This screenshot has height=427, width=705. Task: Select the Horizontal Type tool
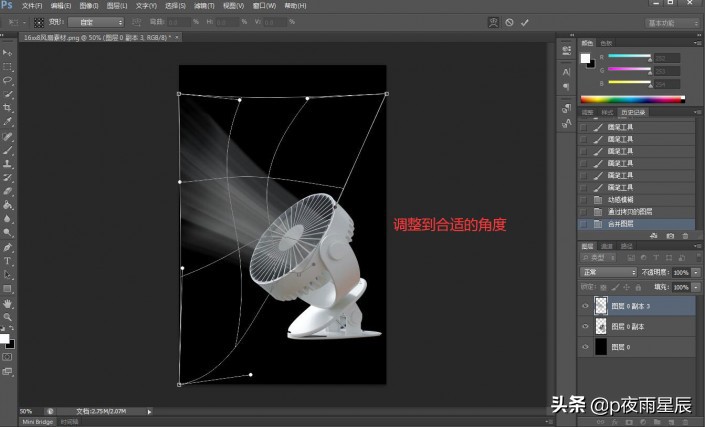[x=7, y=261]
